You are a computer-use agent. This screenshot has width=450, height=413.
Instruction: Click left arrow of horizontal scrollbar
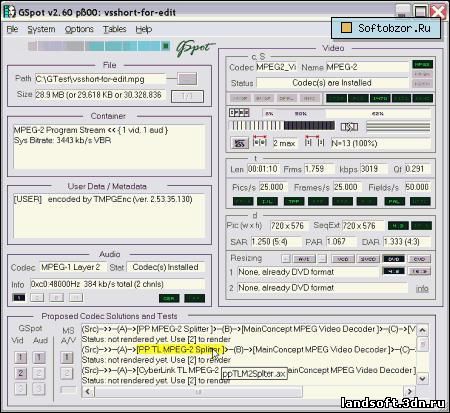tap(88, 391)
